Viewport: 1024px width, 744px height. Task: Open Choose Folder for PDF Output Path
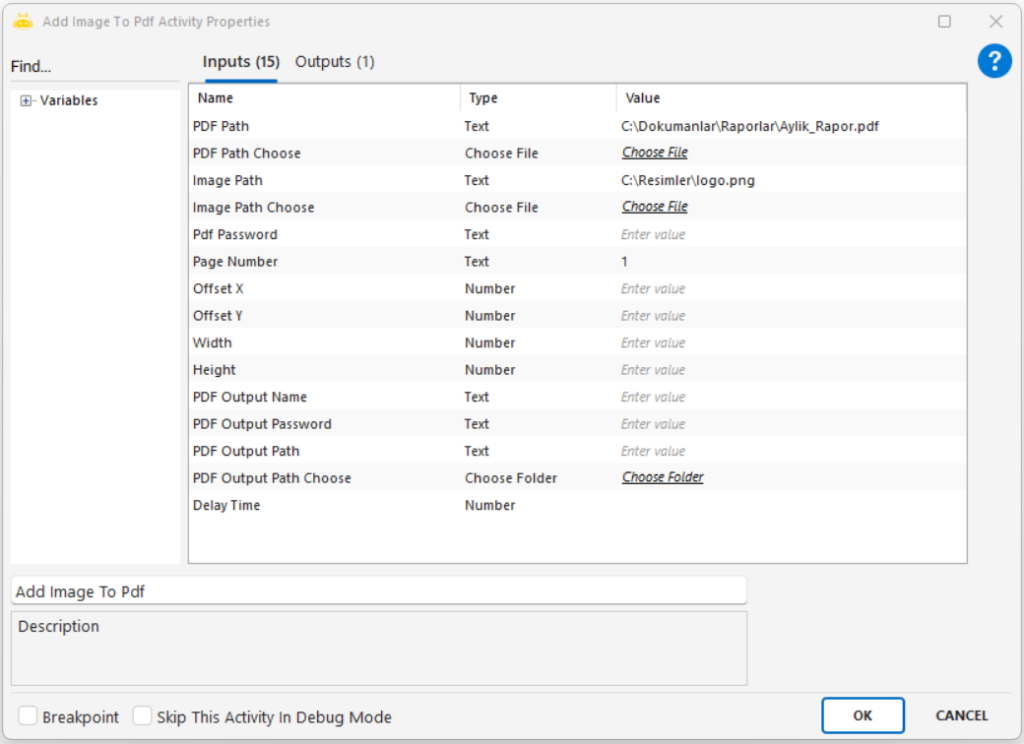(x=662, y=478)
